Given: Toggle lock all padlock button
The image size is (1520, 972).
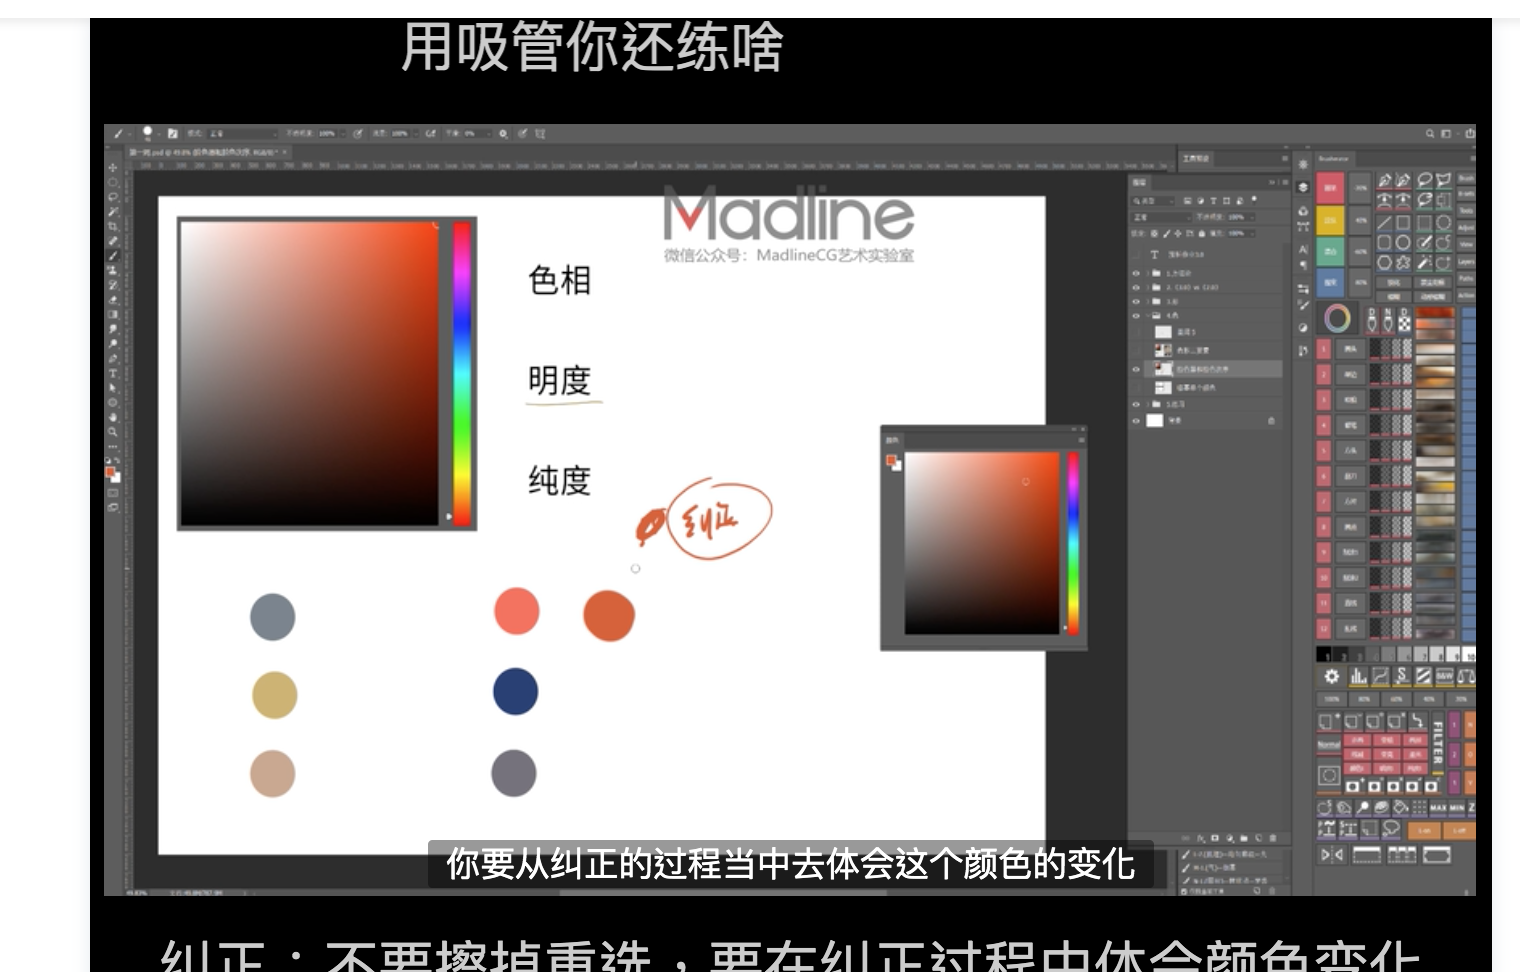Looking at the screenshot, I should (1202, 234).
